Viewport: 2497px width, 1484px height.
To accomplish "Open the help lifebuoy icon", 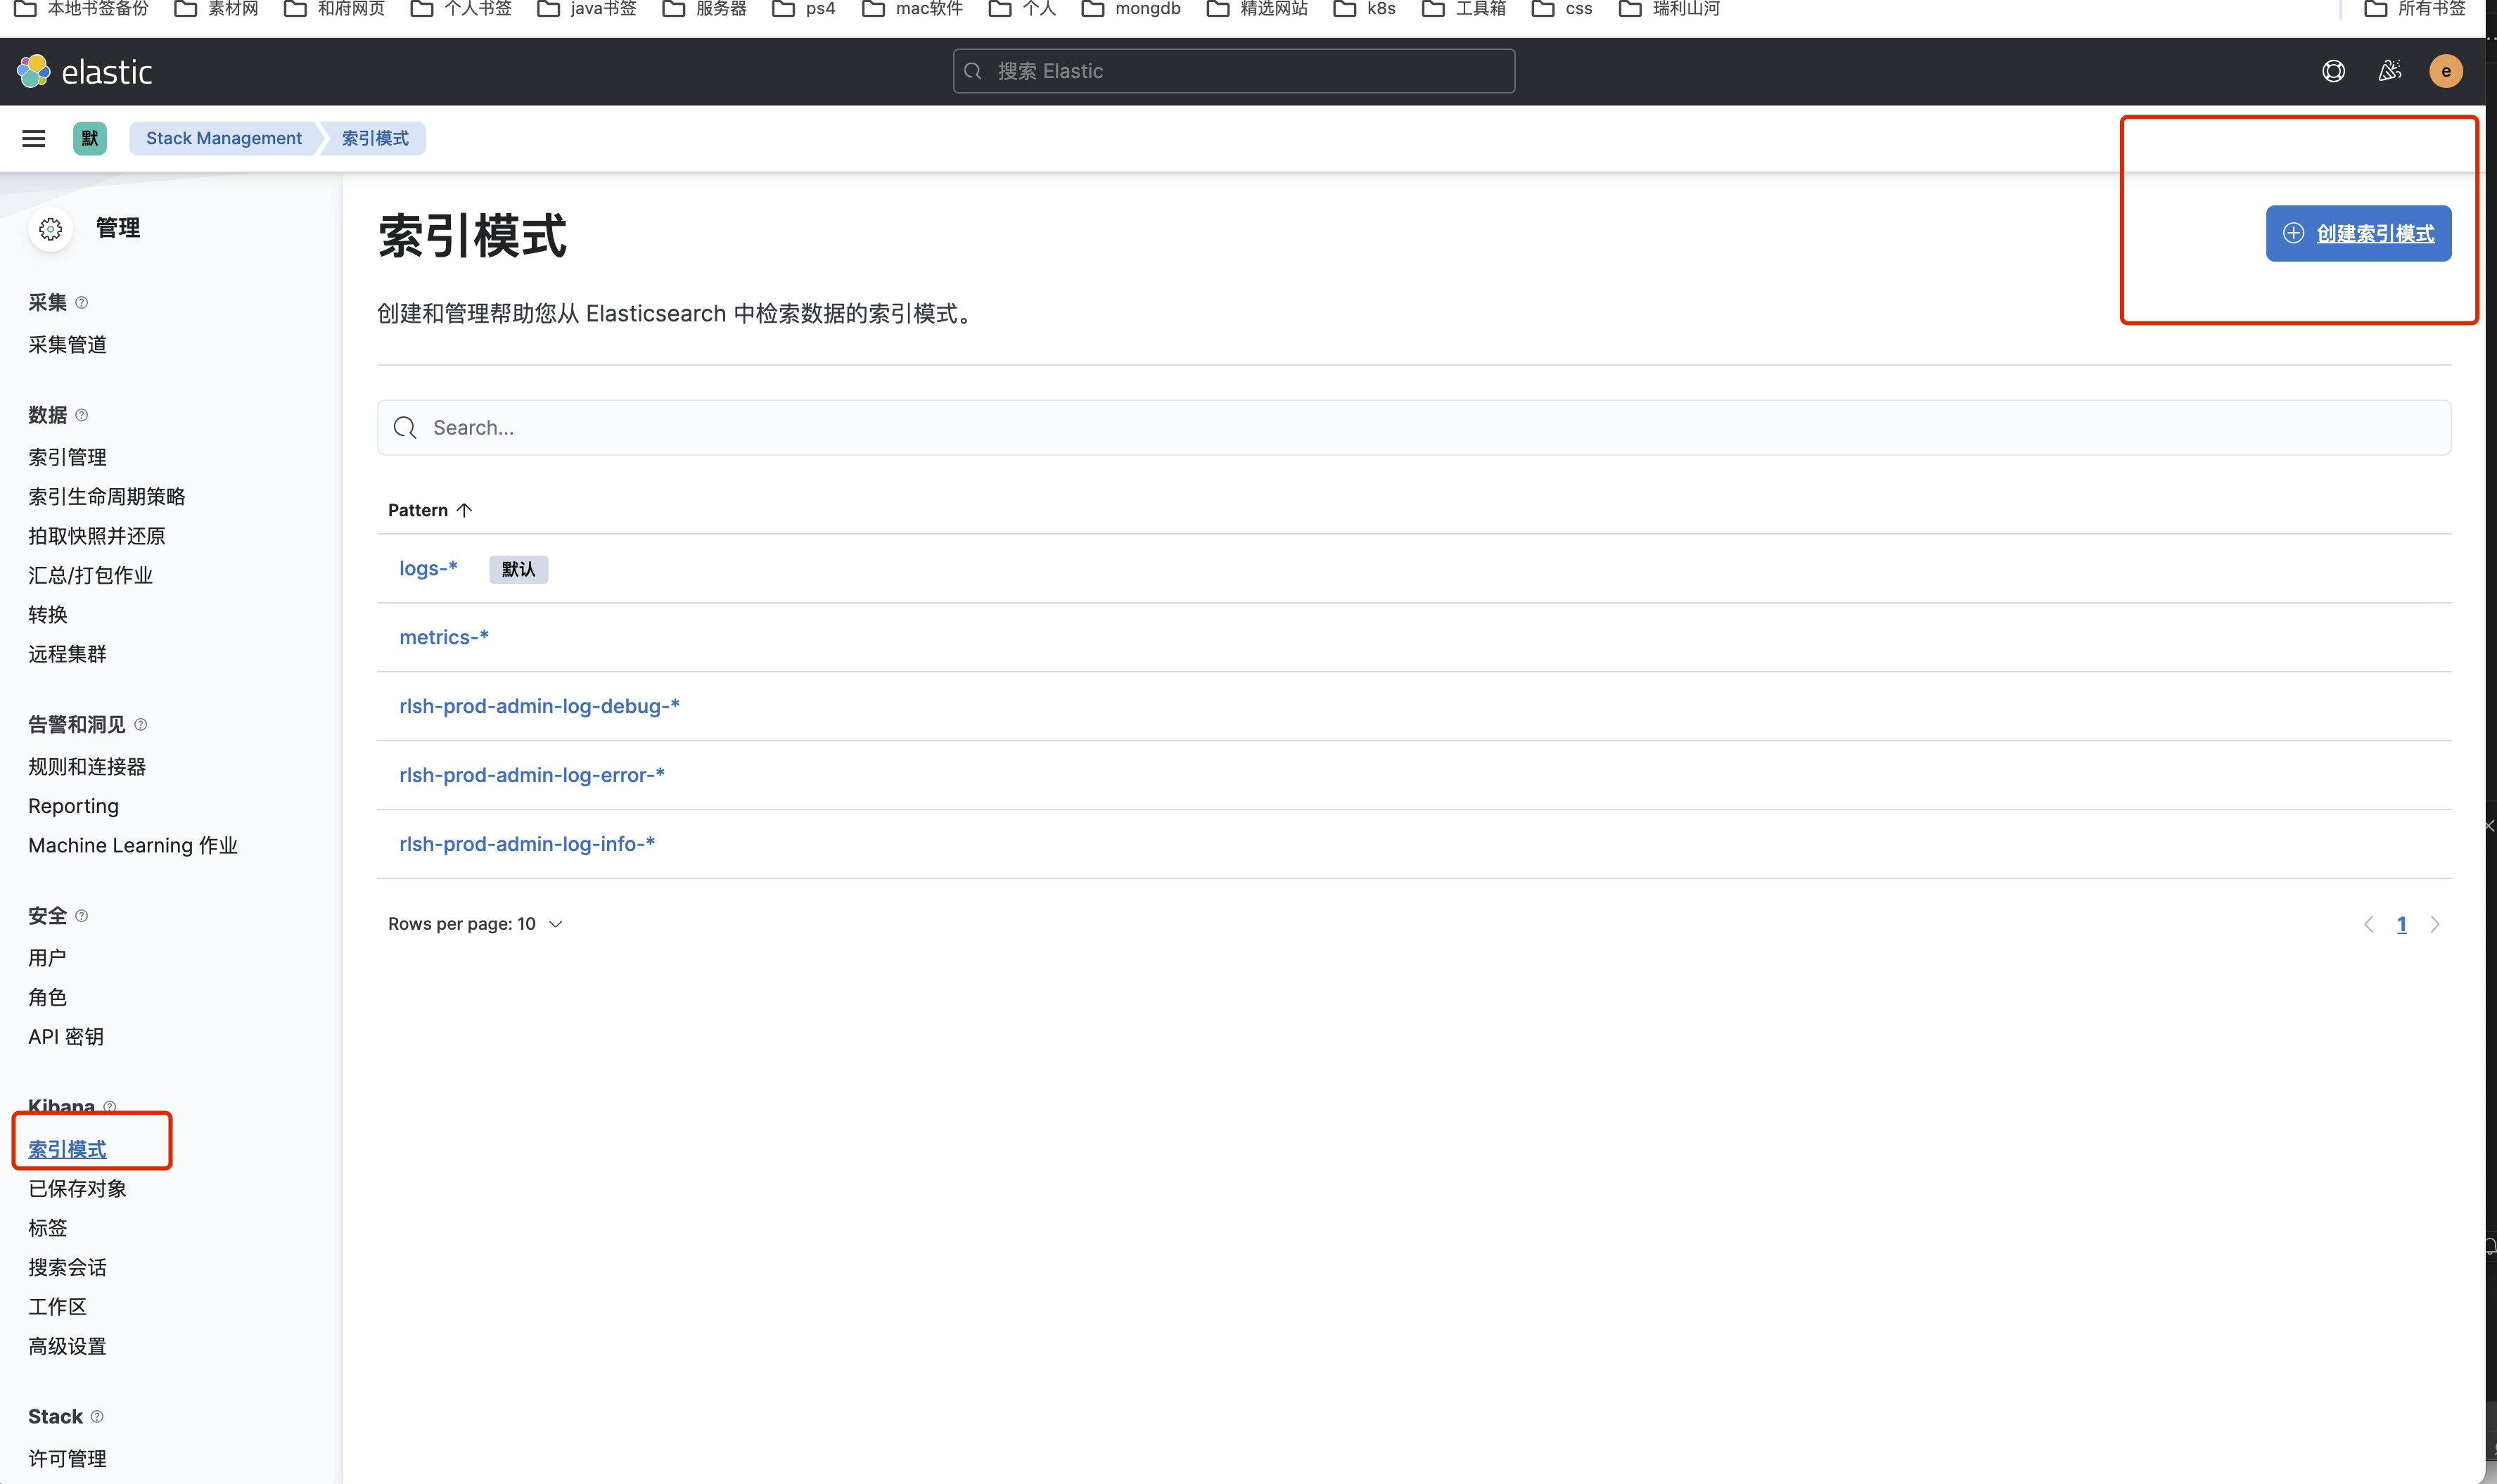I will click(2333, 71).
